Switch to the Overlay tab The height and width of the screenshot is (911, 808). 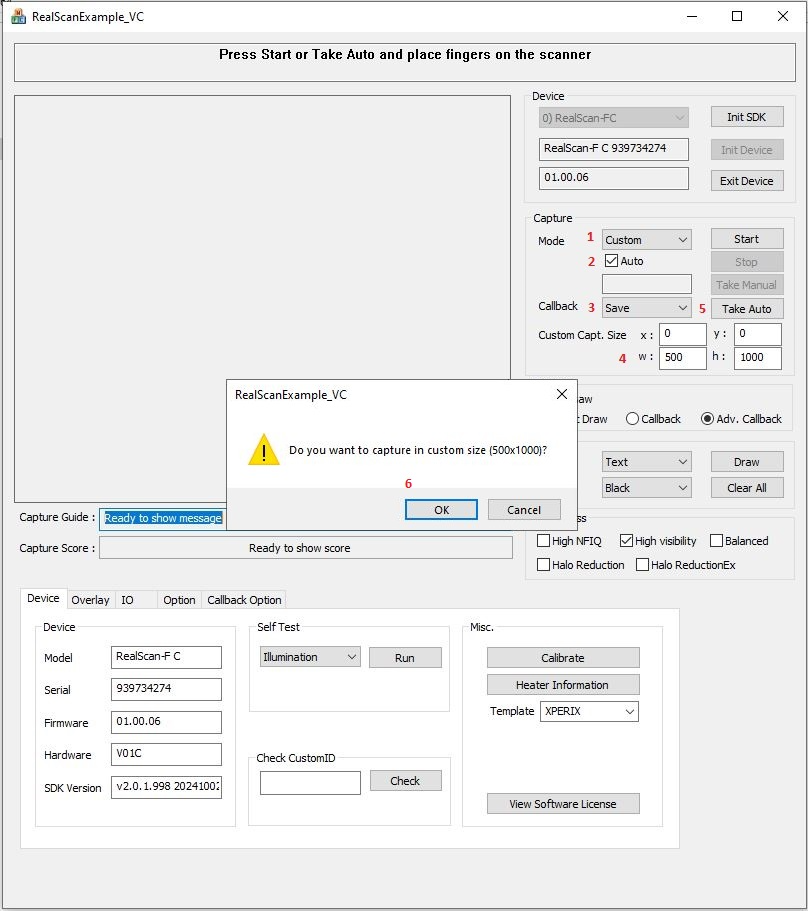click(x=90, y=600)
